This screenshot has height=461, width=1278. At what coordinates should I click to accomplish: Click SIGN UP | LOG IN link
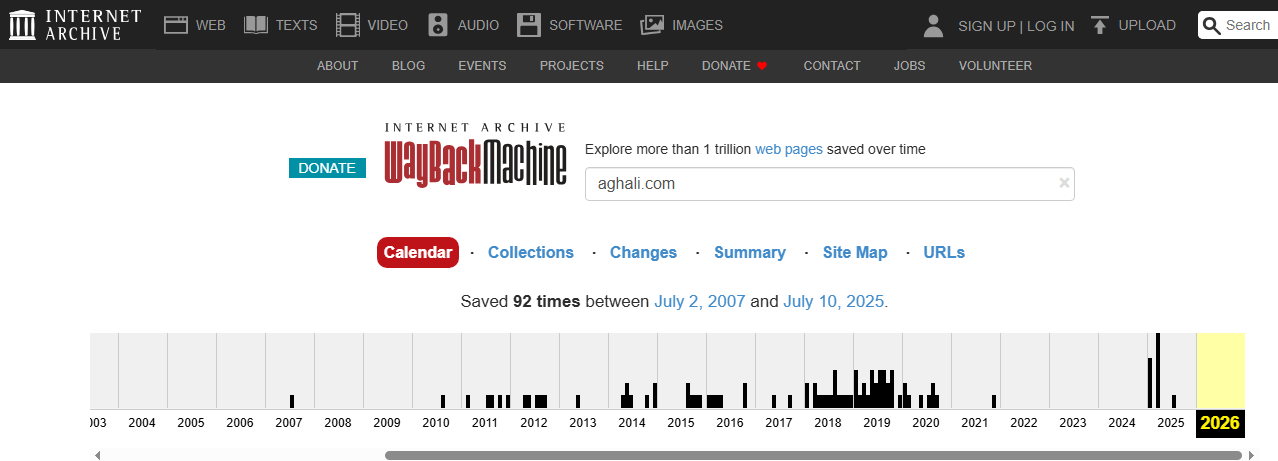click(1016, 26)
